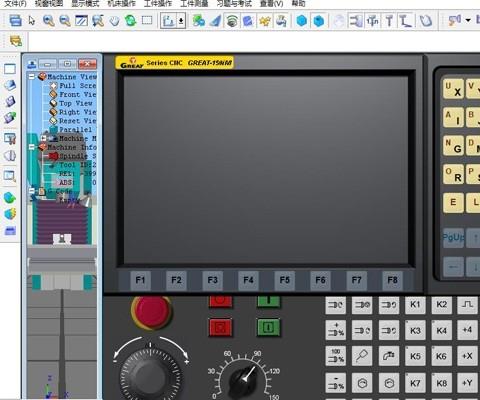Click the F4 softkey below the screen
Image resolution: width=480 pixels, height=400 pixels.
[248, 280]
